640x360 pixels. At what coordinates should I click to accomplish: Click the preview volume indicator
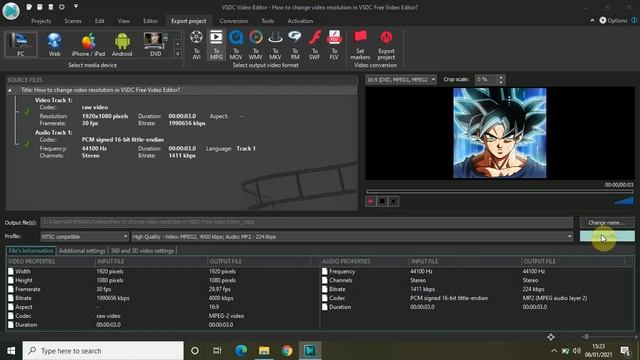pos(624,201)
